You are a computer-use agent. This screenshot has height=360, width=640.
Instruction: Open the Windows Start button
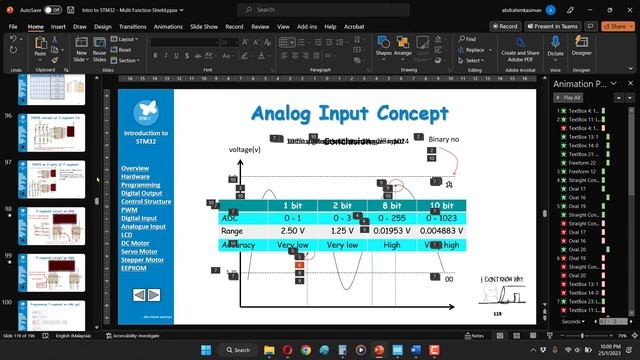pyautogui.click(x=206, y=350)
